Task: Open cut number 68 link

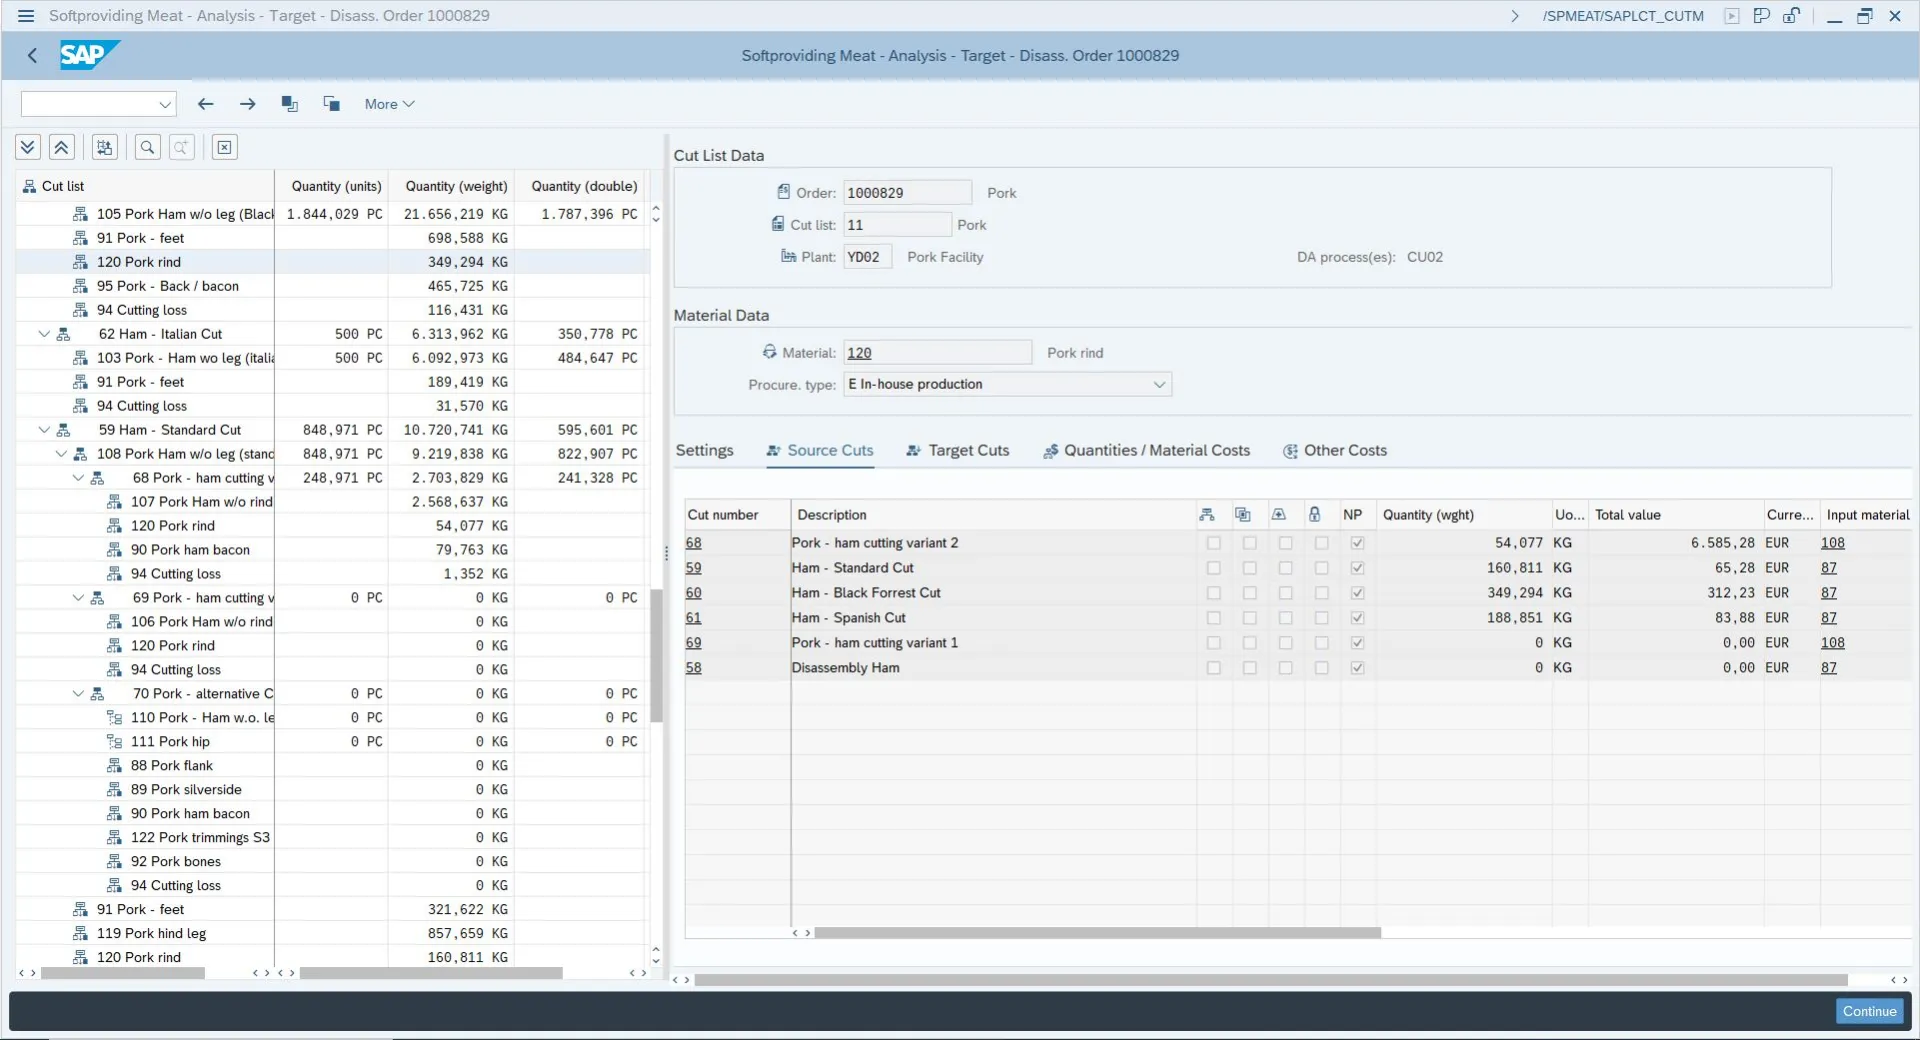Action: point(693,543)
